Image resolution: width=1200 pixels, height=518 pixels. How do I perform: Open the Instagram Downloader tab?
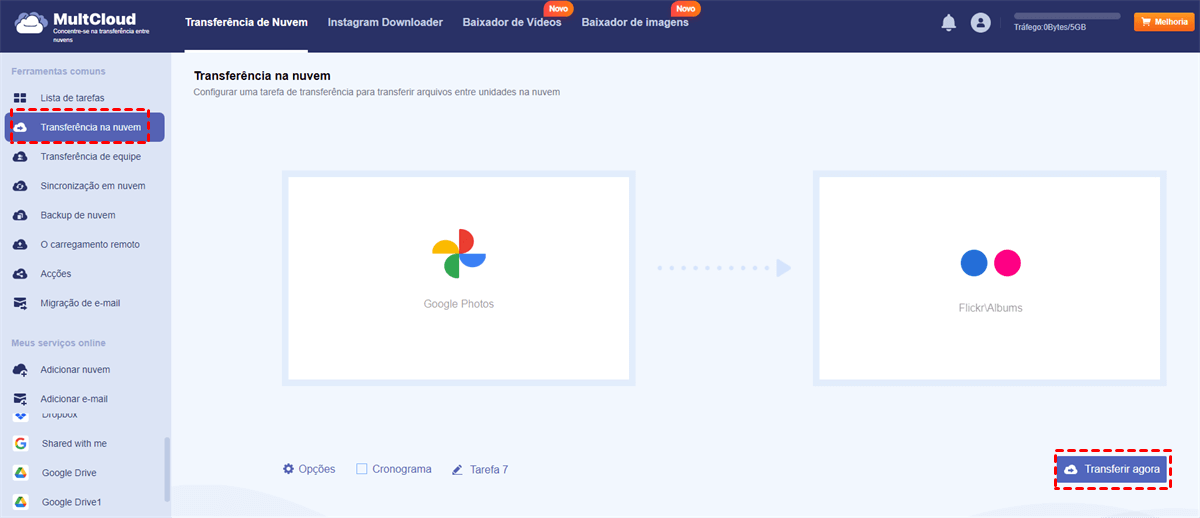[385, 22]
